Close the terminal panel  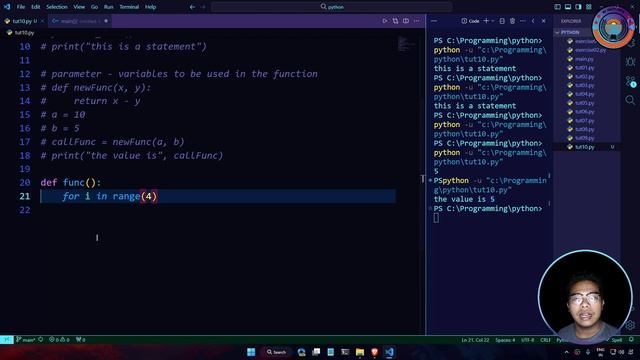pos(544,21)
